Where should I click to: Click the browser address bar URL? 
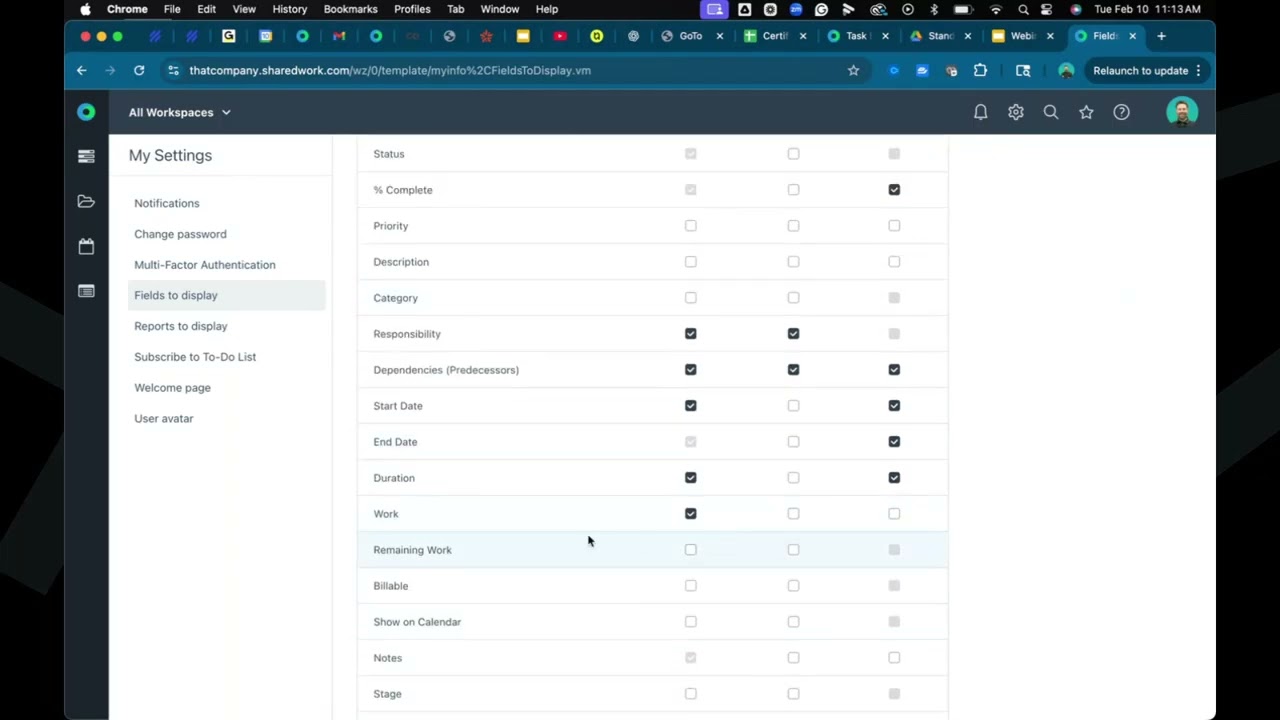pos(390,70)
